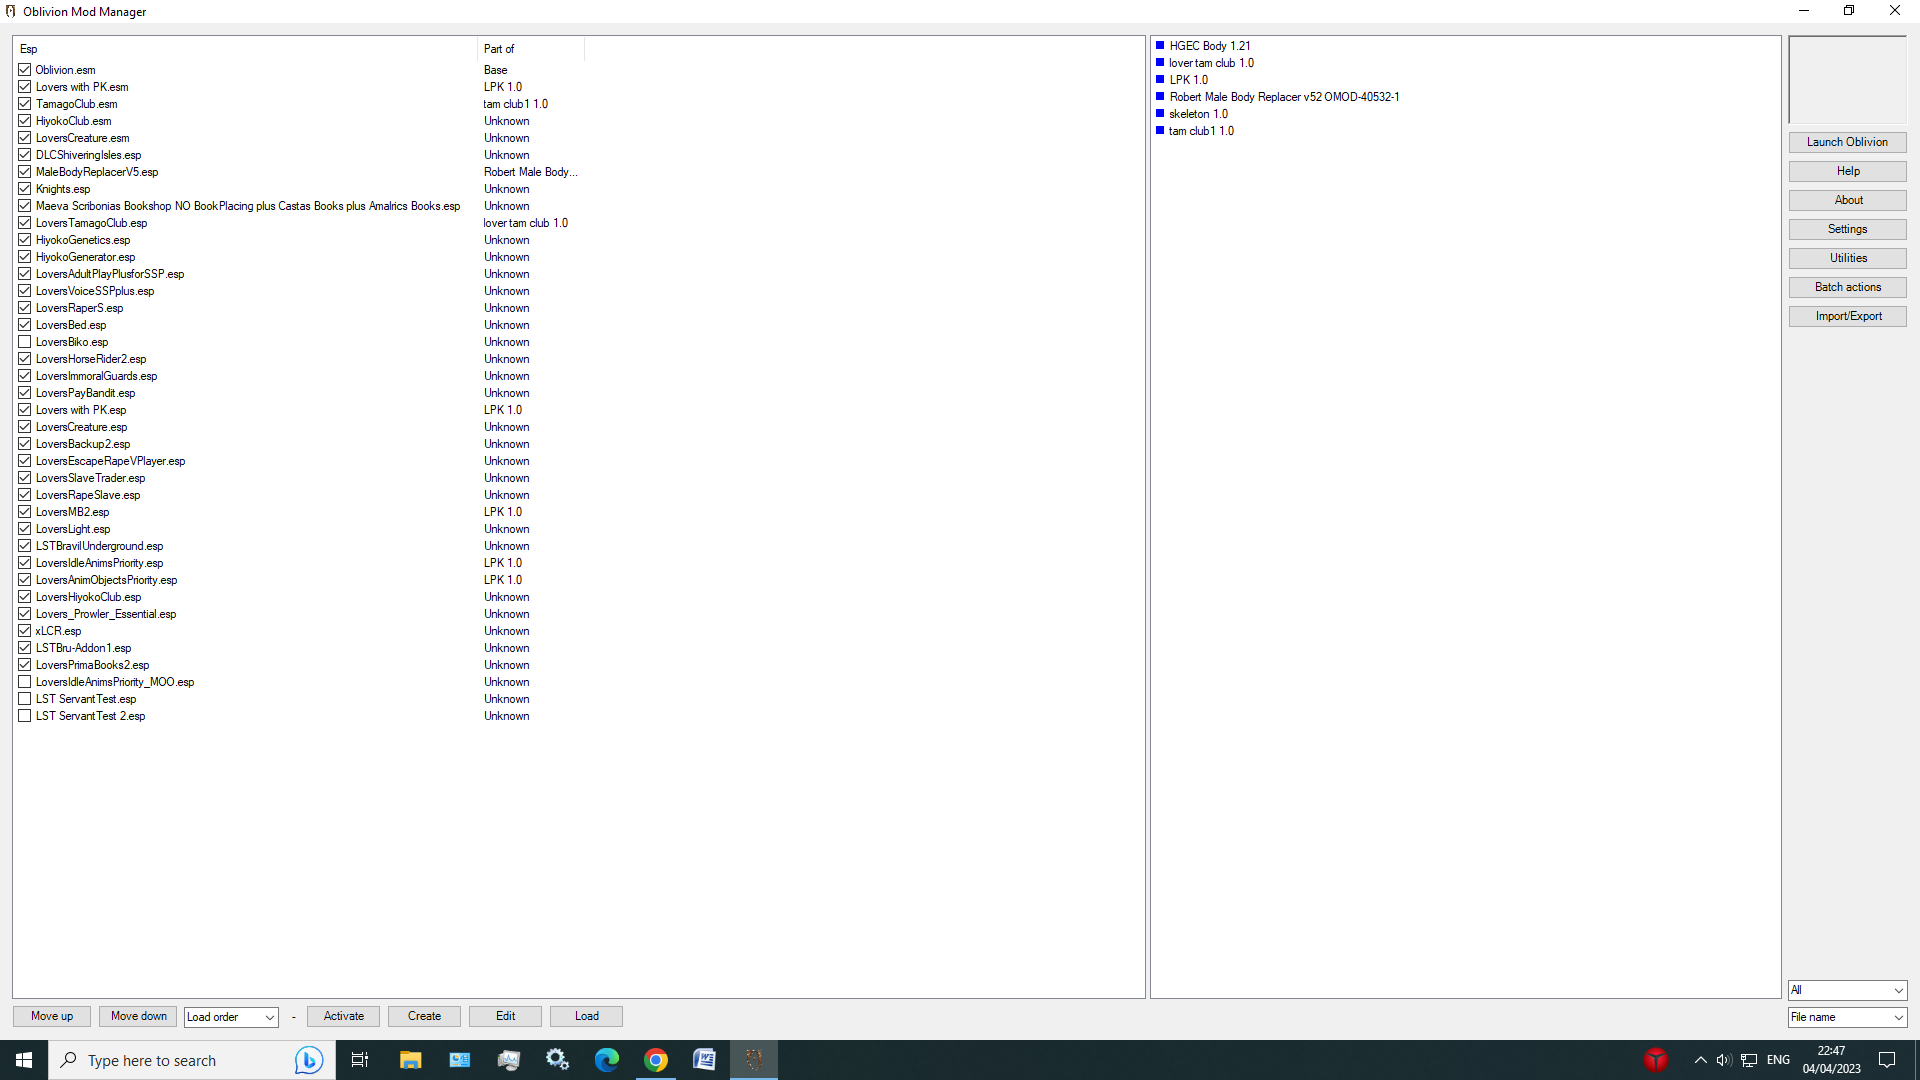This screenshot has height=1080, width=1920.
Task: Select the LSTBravilUnderground.esp entry
Action: [x=99, y=546]
